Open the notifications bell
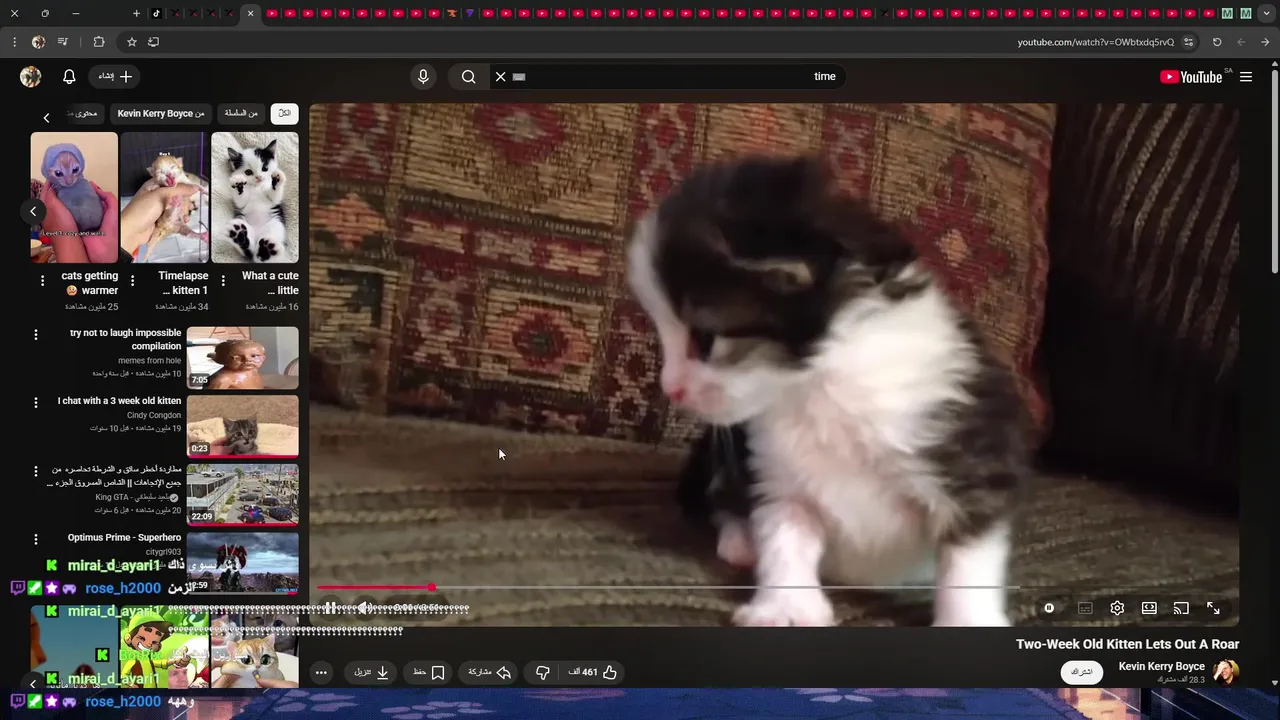This screenshot has width=1280, height=720. [69, 77]
